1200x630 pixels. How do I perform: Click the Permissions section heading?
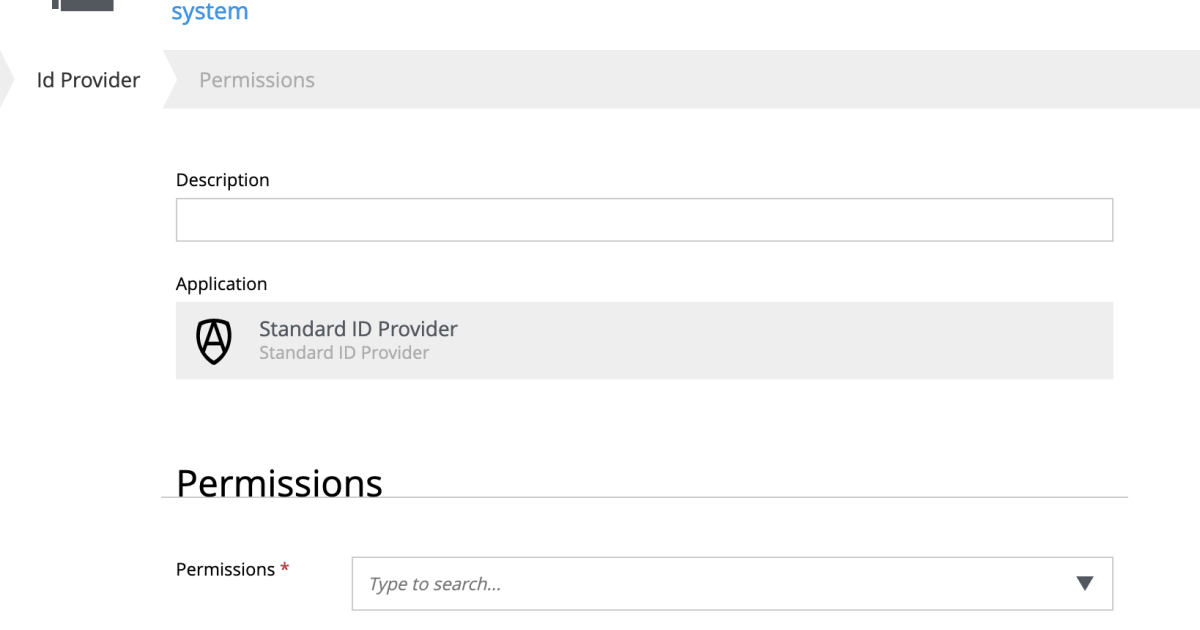tap(279, 483)
